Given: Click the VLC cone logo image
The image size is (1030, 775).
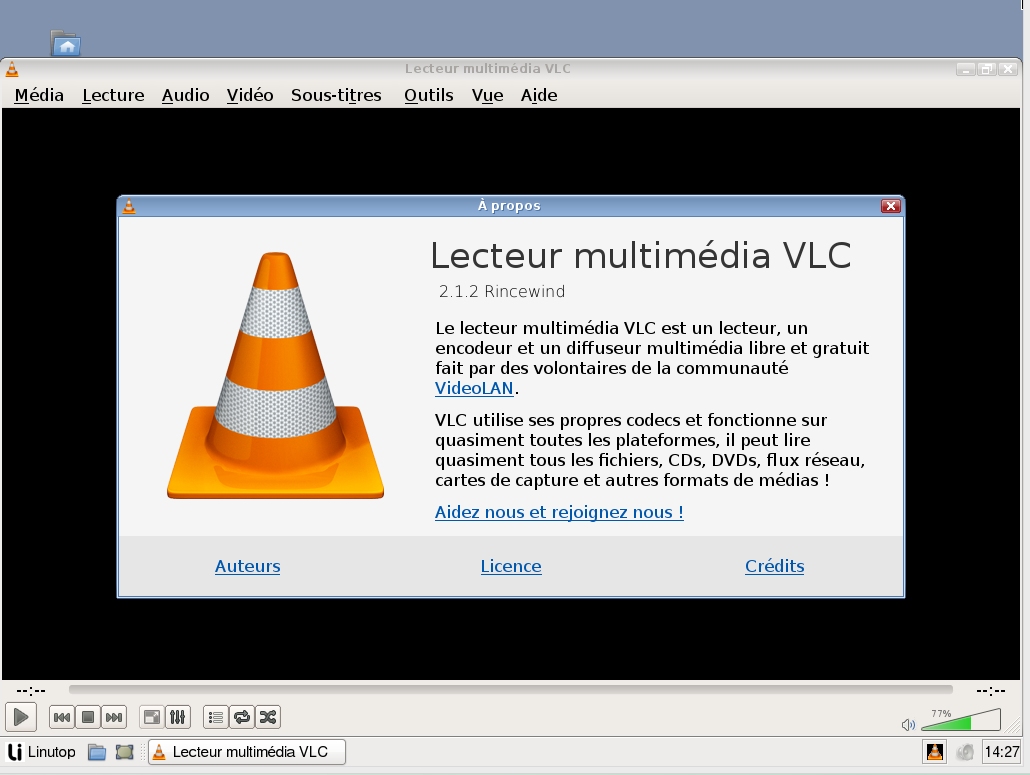Looking at the screenshot, I should [x=275, y=375].
